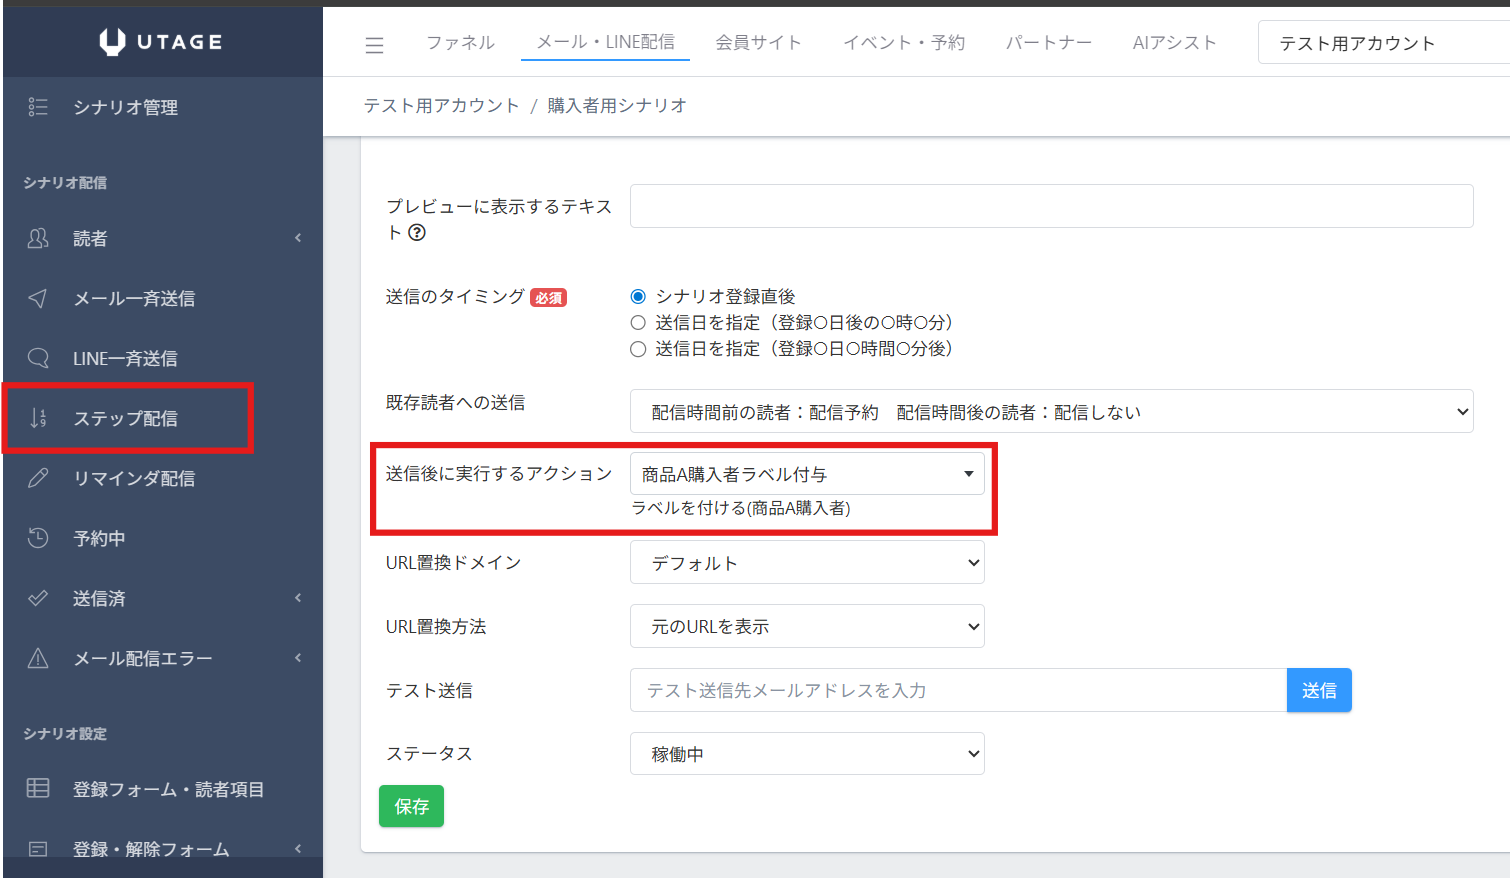Click the UTAGE logo icon
This screenshot has width=1510, height=878.
coord(112,42)
